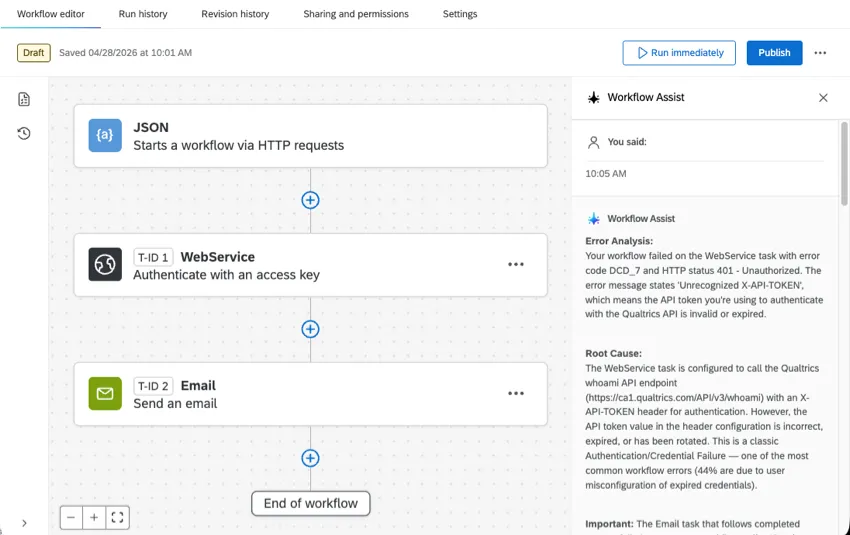Image resolution: width=850 pixels, height=535 pixels.
Task: Publish the workflow
Action: [x=774, y=53]
